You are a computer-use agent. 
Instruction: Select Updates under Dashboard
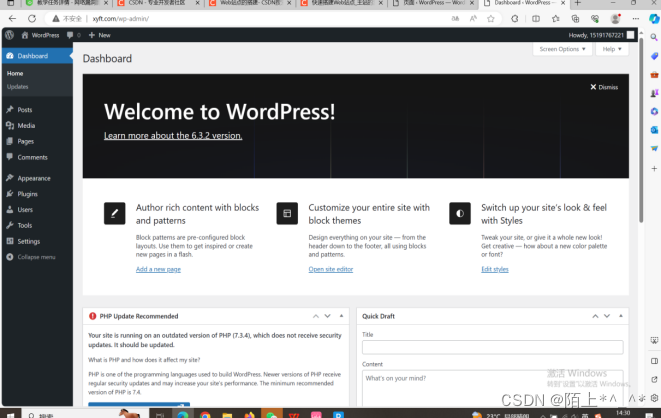[18, 87]
